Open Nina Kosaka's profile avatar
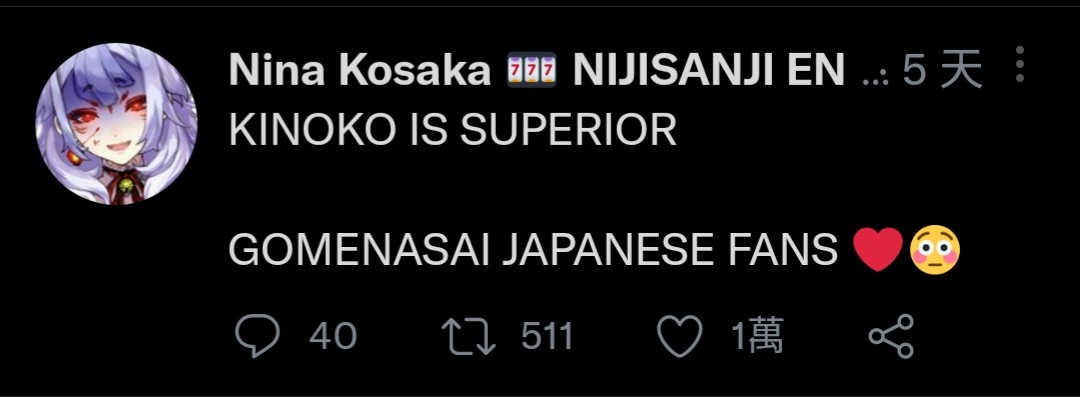 pyautogui.click(x=116, y=124)
